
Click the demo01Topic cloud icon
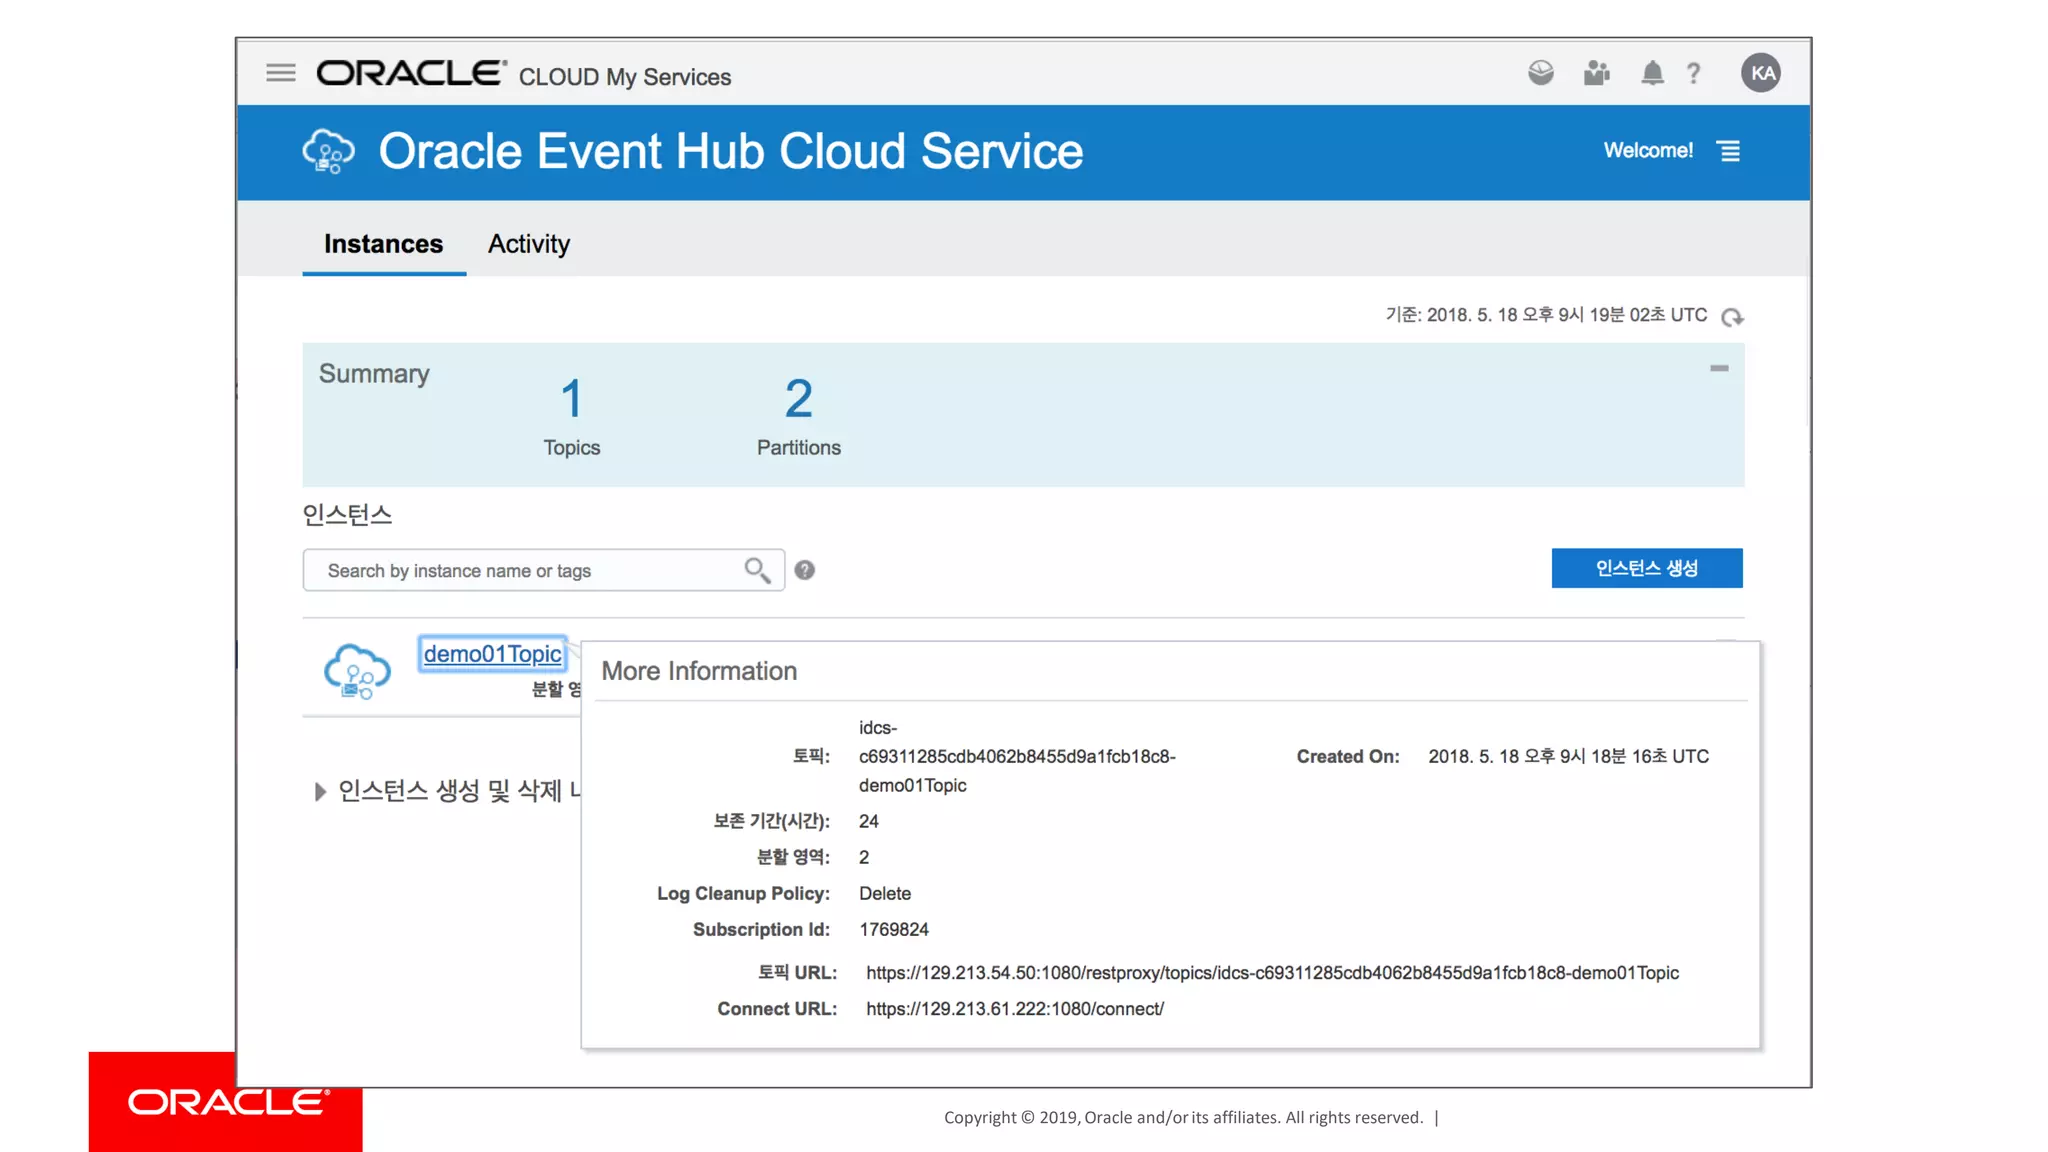[x=357, y=671]
